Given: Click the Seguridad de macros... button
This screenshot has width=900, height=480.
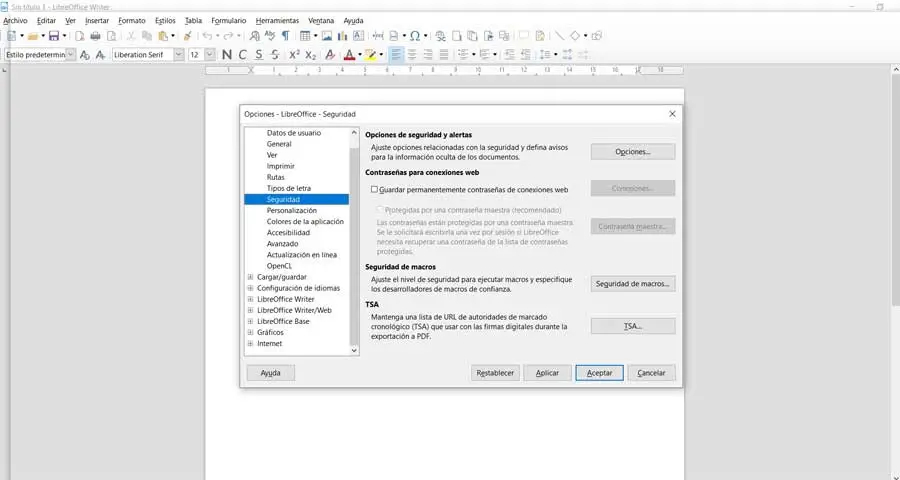Looking at the screenshot, I should pyautogui.click(x=633, y=284).
